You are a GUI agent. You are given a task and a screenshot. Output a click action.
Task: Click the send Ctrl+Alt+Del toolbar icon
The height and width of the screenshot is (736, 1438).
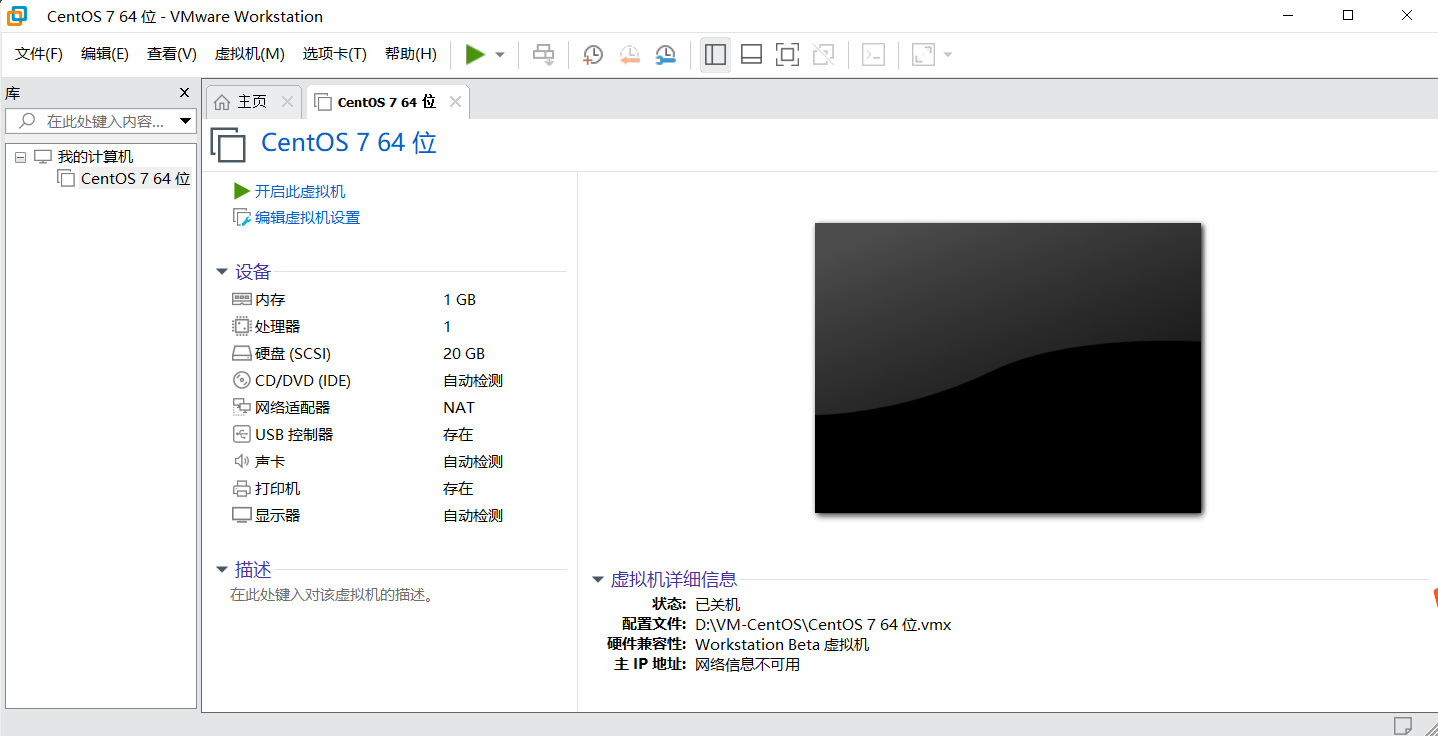pyautogui.click(x=544, y=54)
